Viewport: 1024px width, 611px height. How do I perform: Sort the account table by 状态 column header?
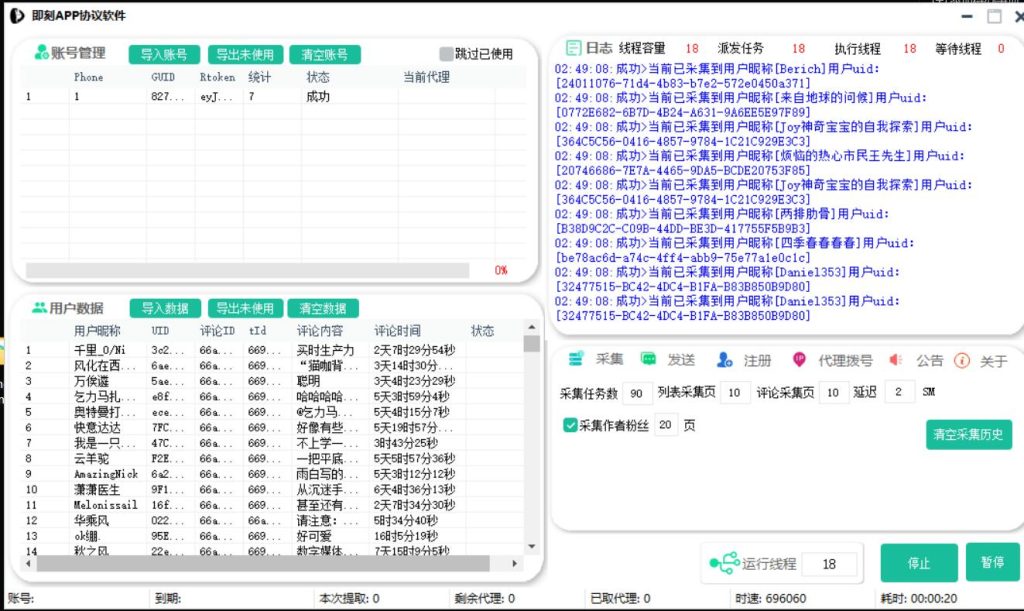pos(318,77)
